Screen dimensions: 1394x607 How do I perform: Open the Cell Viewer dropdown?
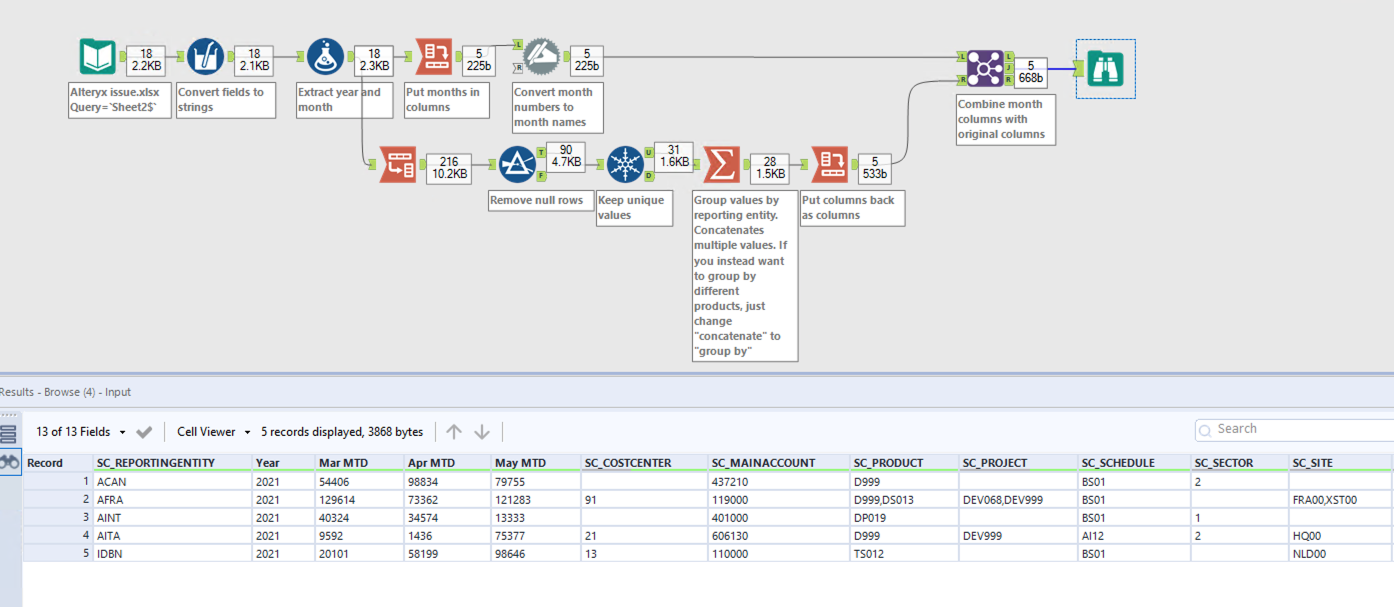(x=210, y=431)
